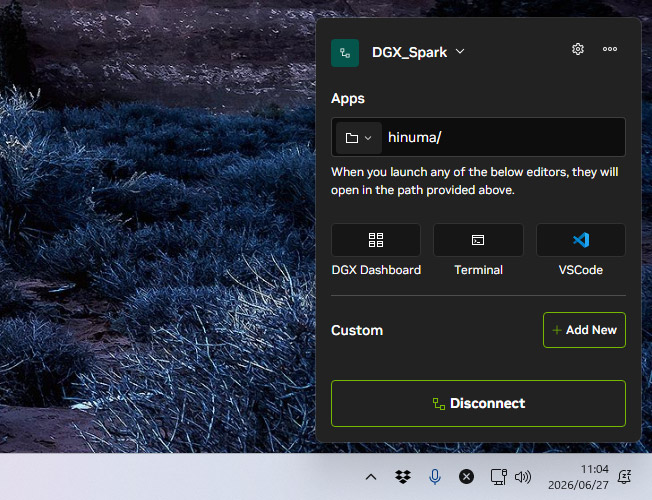This screenshot has height=500, width=652.
Task: Open the notification bell with snooze
Action: [x=625, y=477]
